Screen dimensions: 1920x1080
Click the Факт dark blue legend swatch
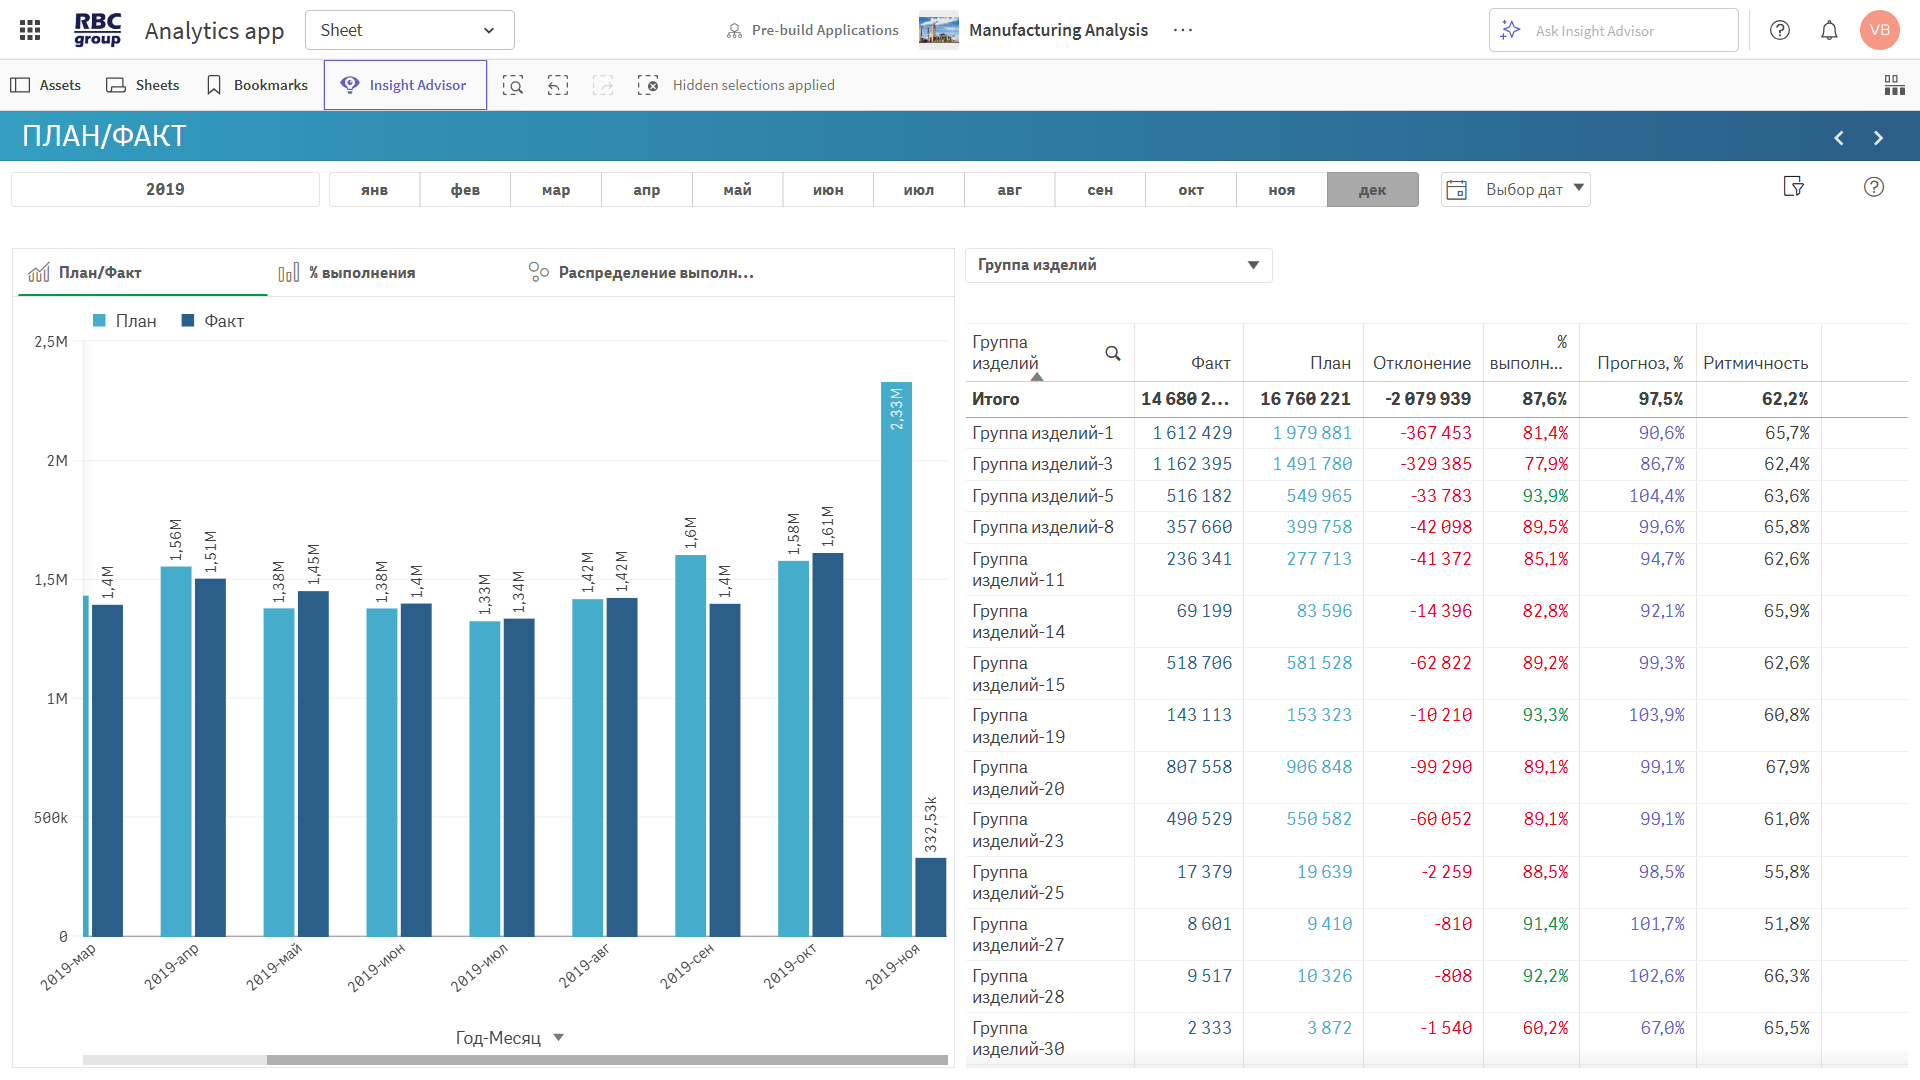[x=187, y=321]
